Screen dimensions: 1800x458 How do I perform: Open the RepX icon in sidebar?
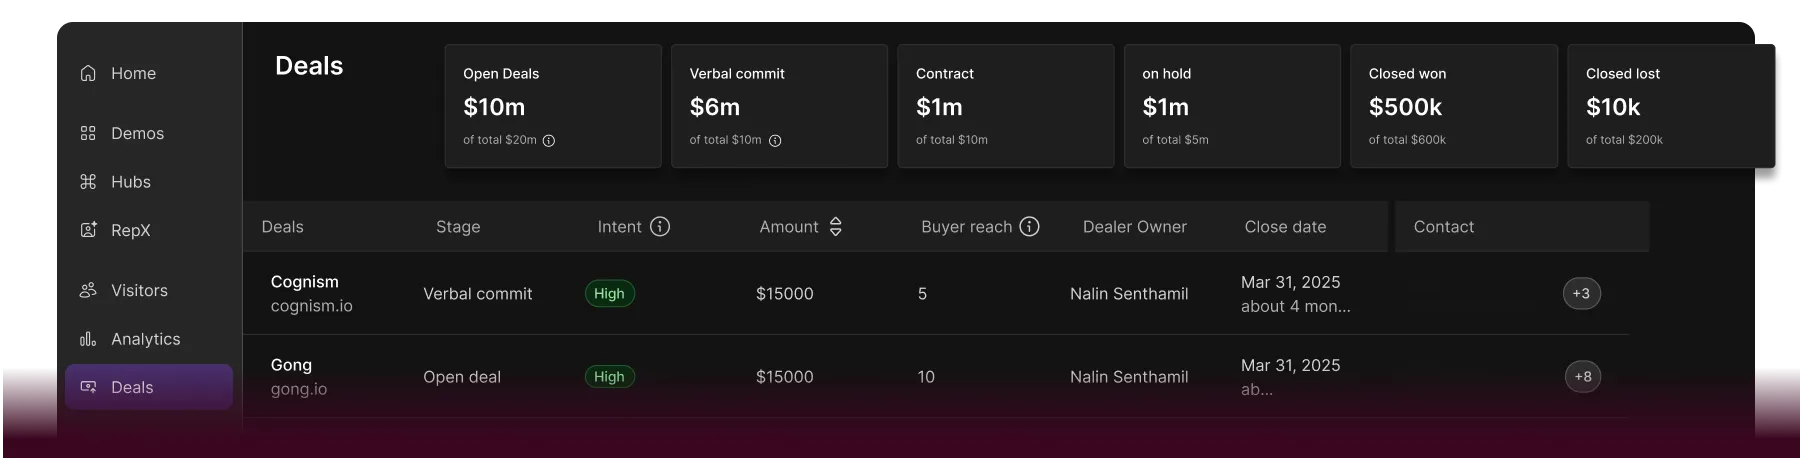click(x=88, y=230)
